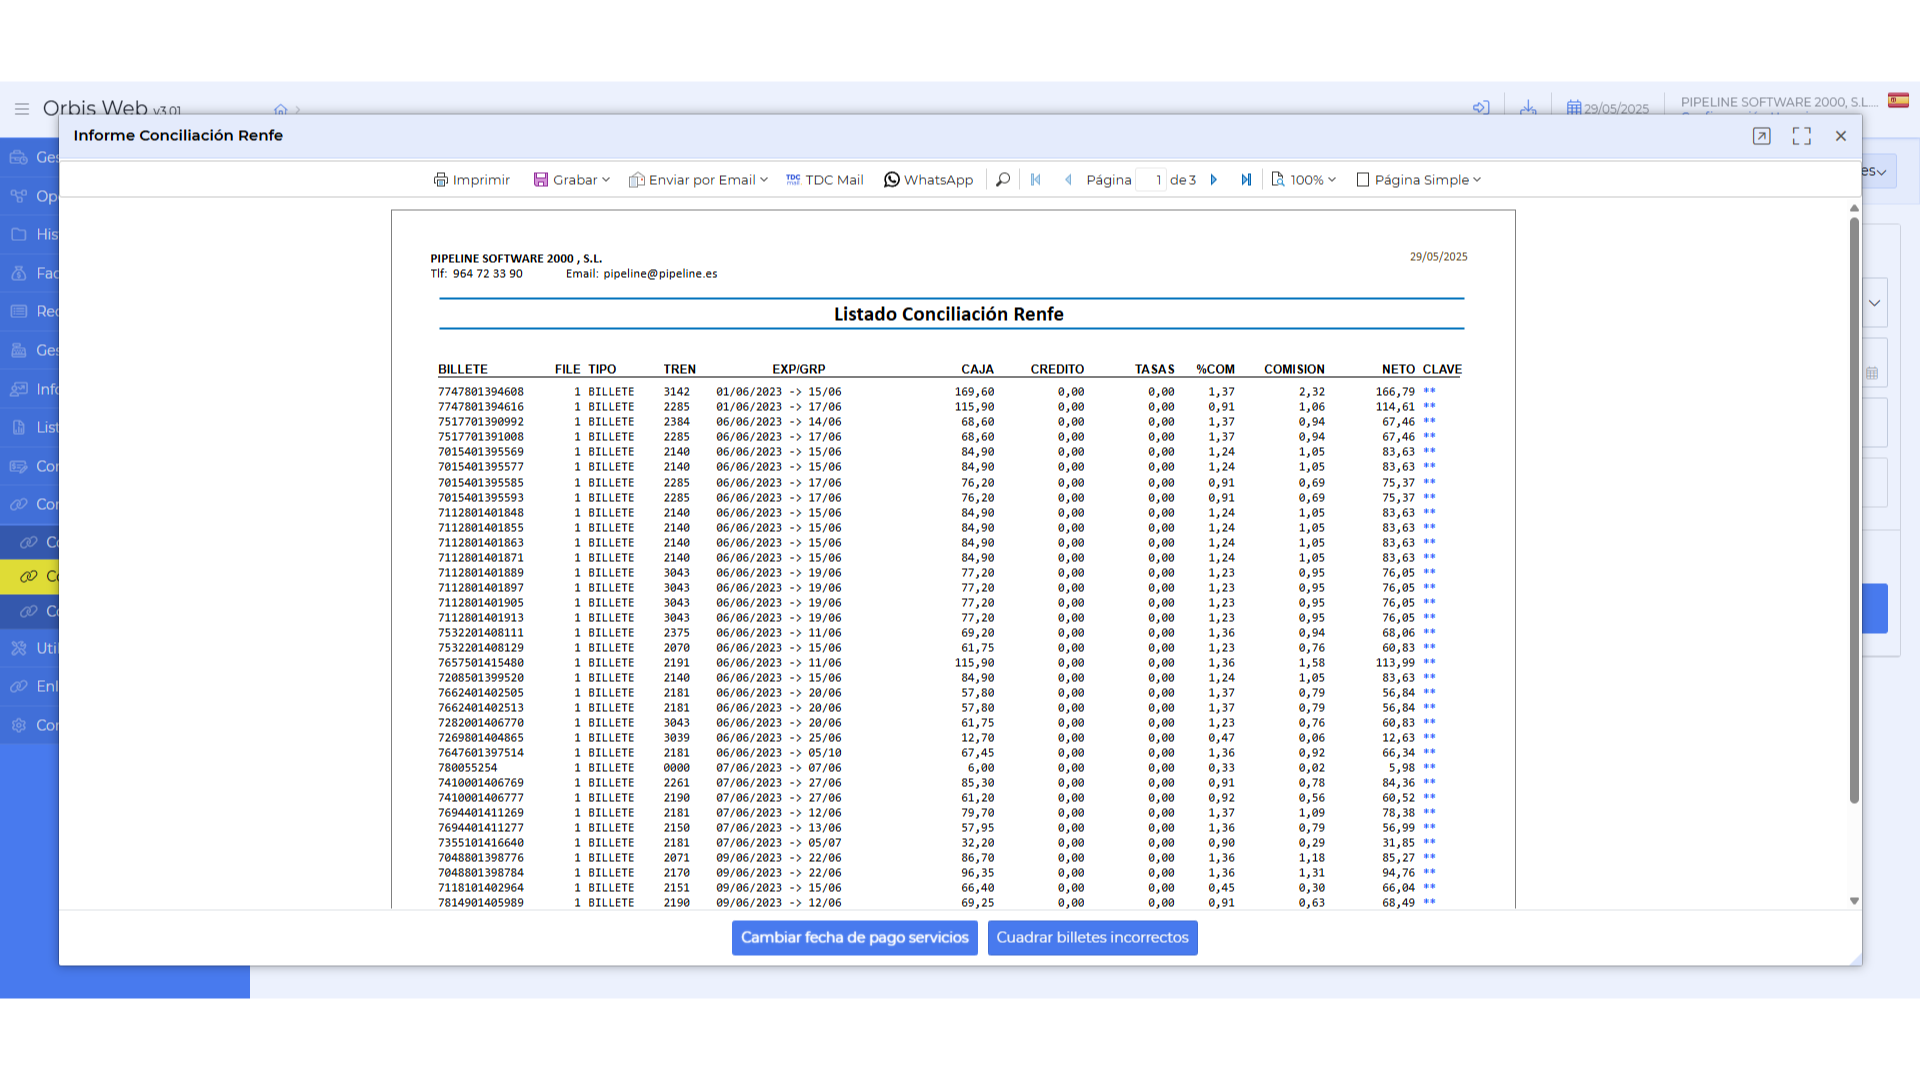Open the hamburger menu in Orbis Web
The height and width of the screenshot is (1080, 1920).
21,108
